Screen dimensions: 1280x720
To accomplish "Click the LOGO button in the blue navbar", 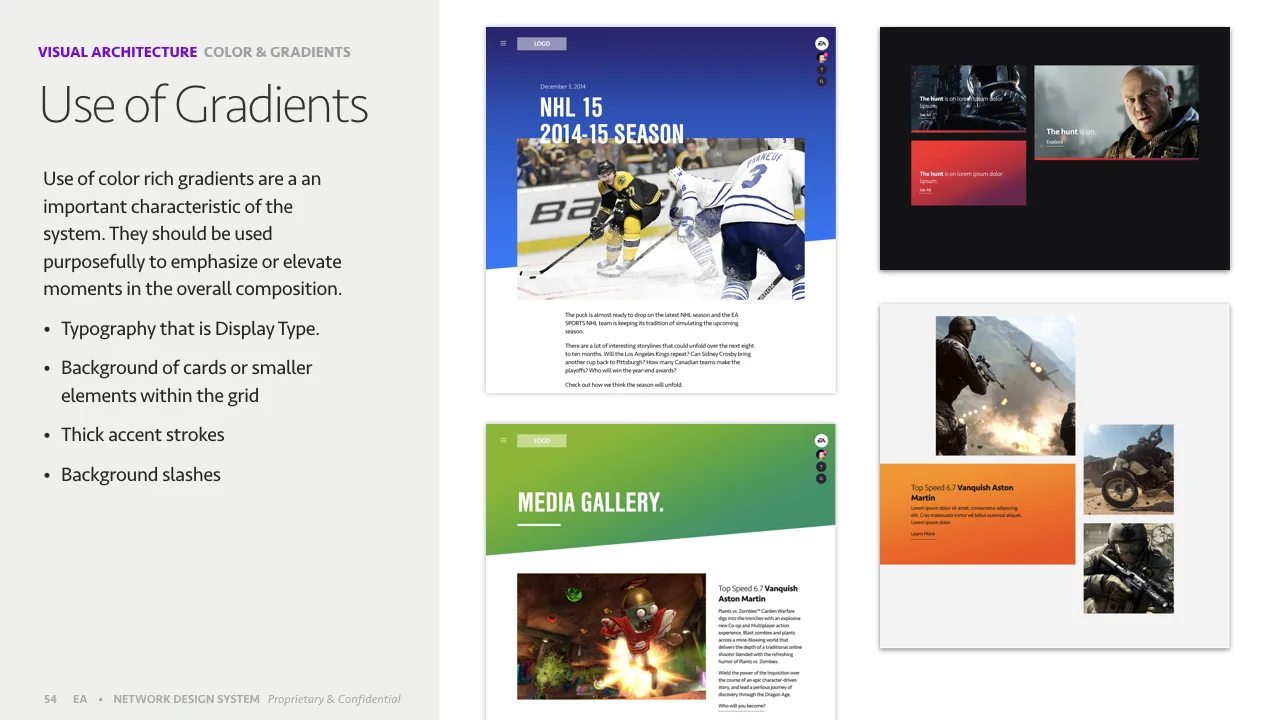I will coord(541,43).
